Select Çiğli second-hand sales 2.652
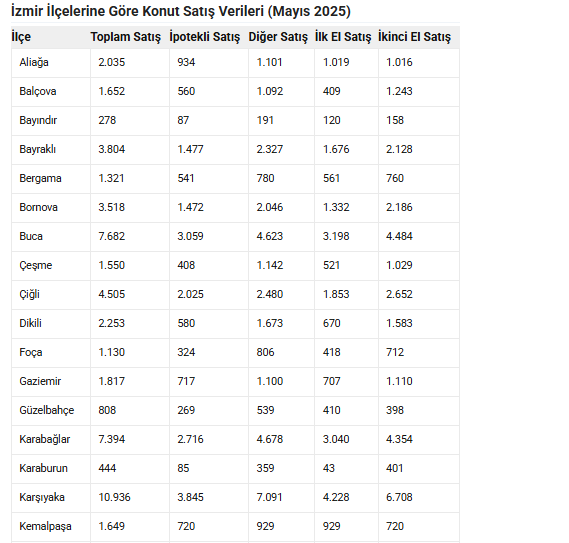The width and height of the screenshot is (569, 543). (399, 294)
